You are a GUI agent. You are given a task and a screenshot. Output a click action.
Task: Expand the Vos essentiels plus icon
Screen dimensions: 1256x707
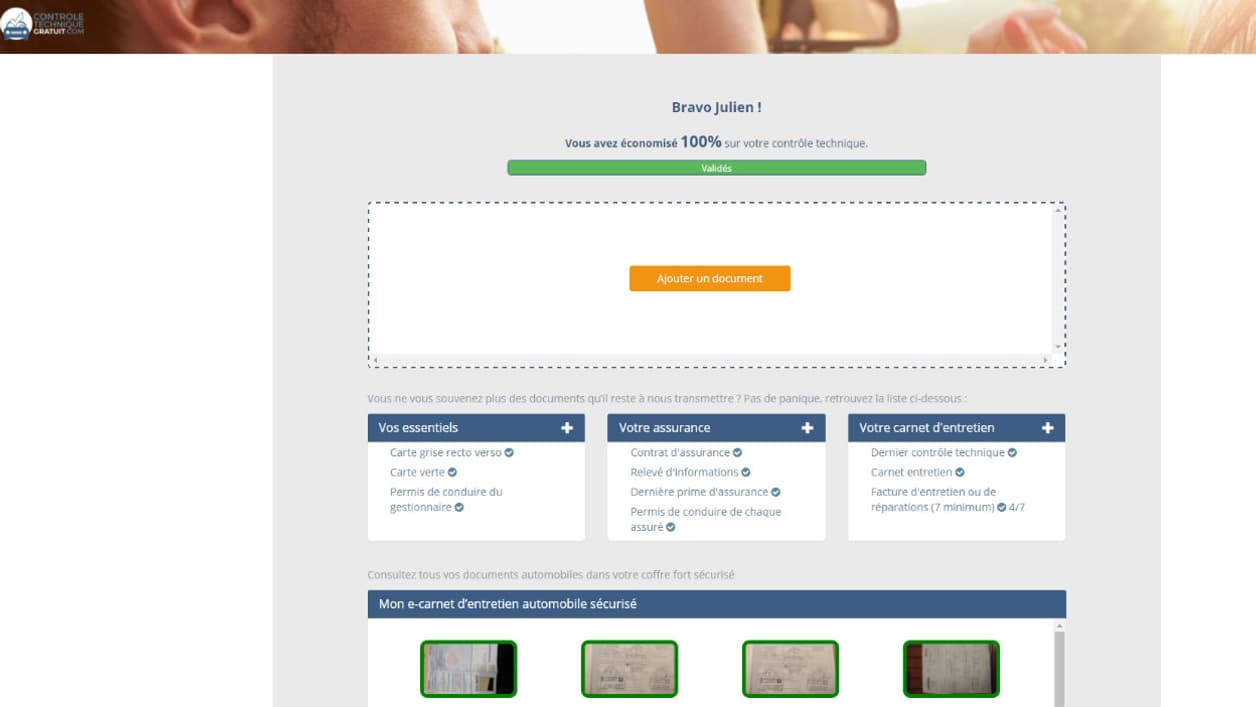click(567, 428)
